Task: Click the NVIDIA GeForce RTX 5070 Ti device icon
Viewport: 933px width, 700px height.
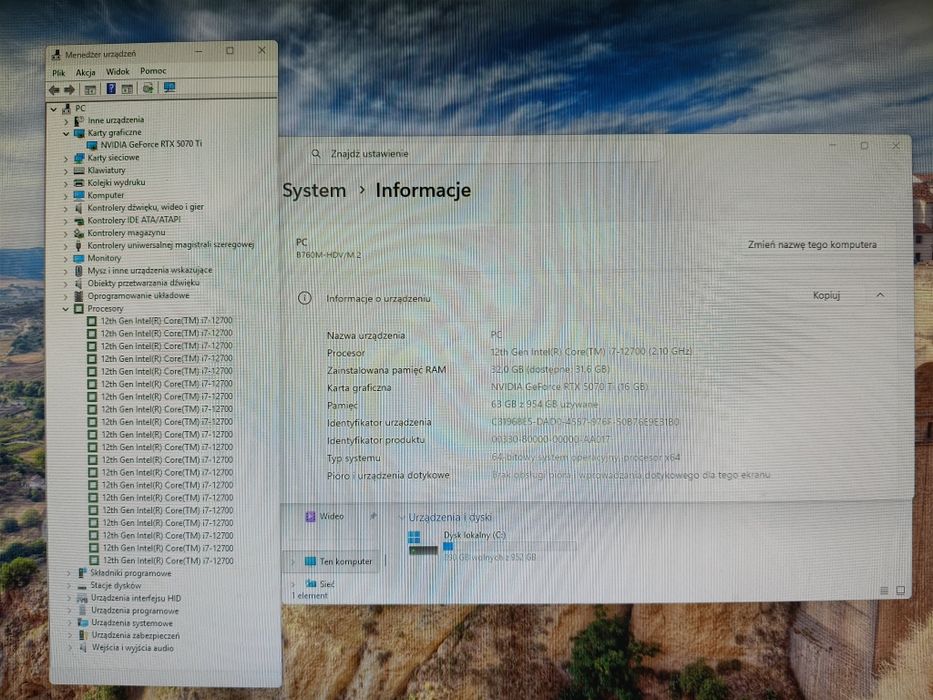Action: (92, 145)
